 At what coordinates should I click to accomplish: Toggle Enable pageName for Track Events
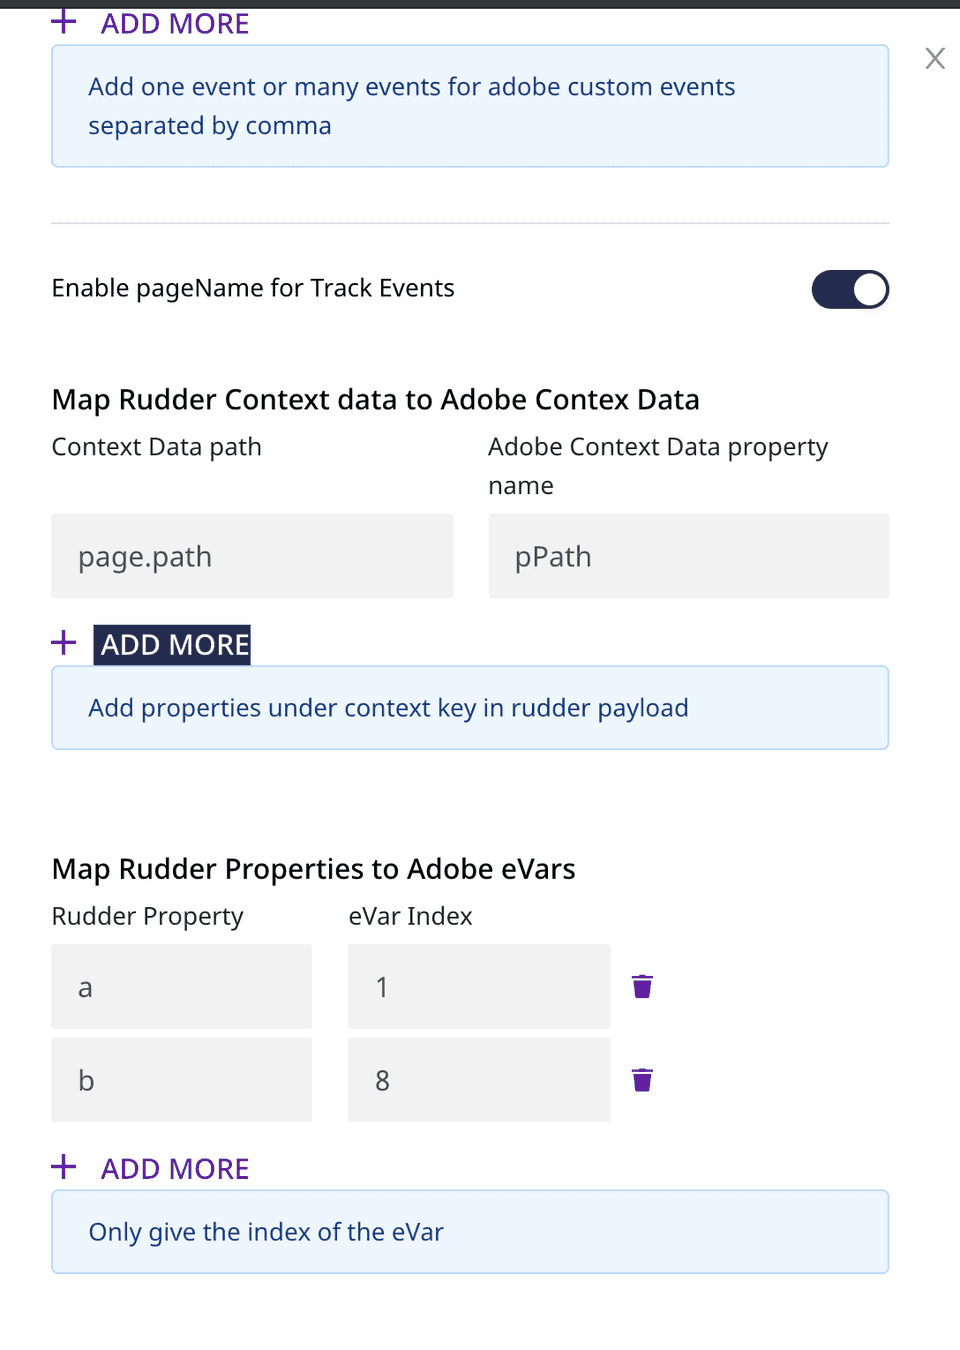click(x=850, y=290)
